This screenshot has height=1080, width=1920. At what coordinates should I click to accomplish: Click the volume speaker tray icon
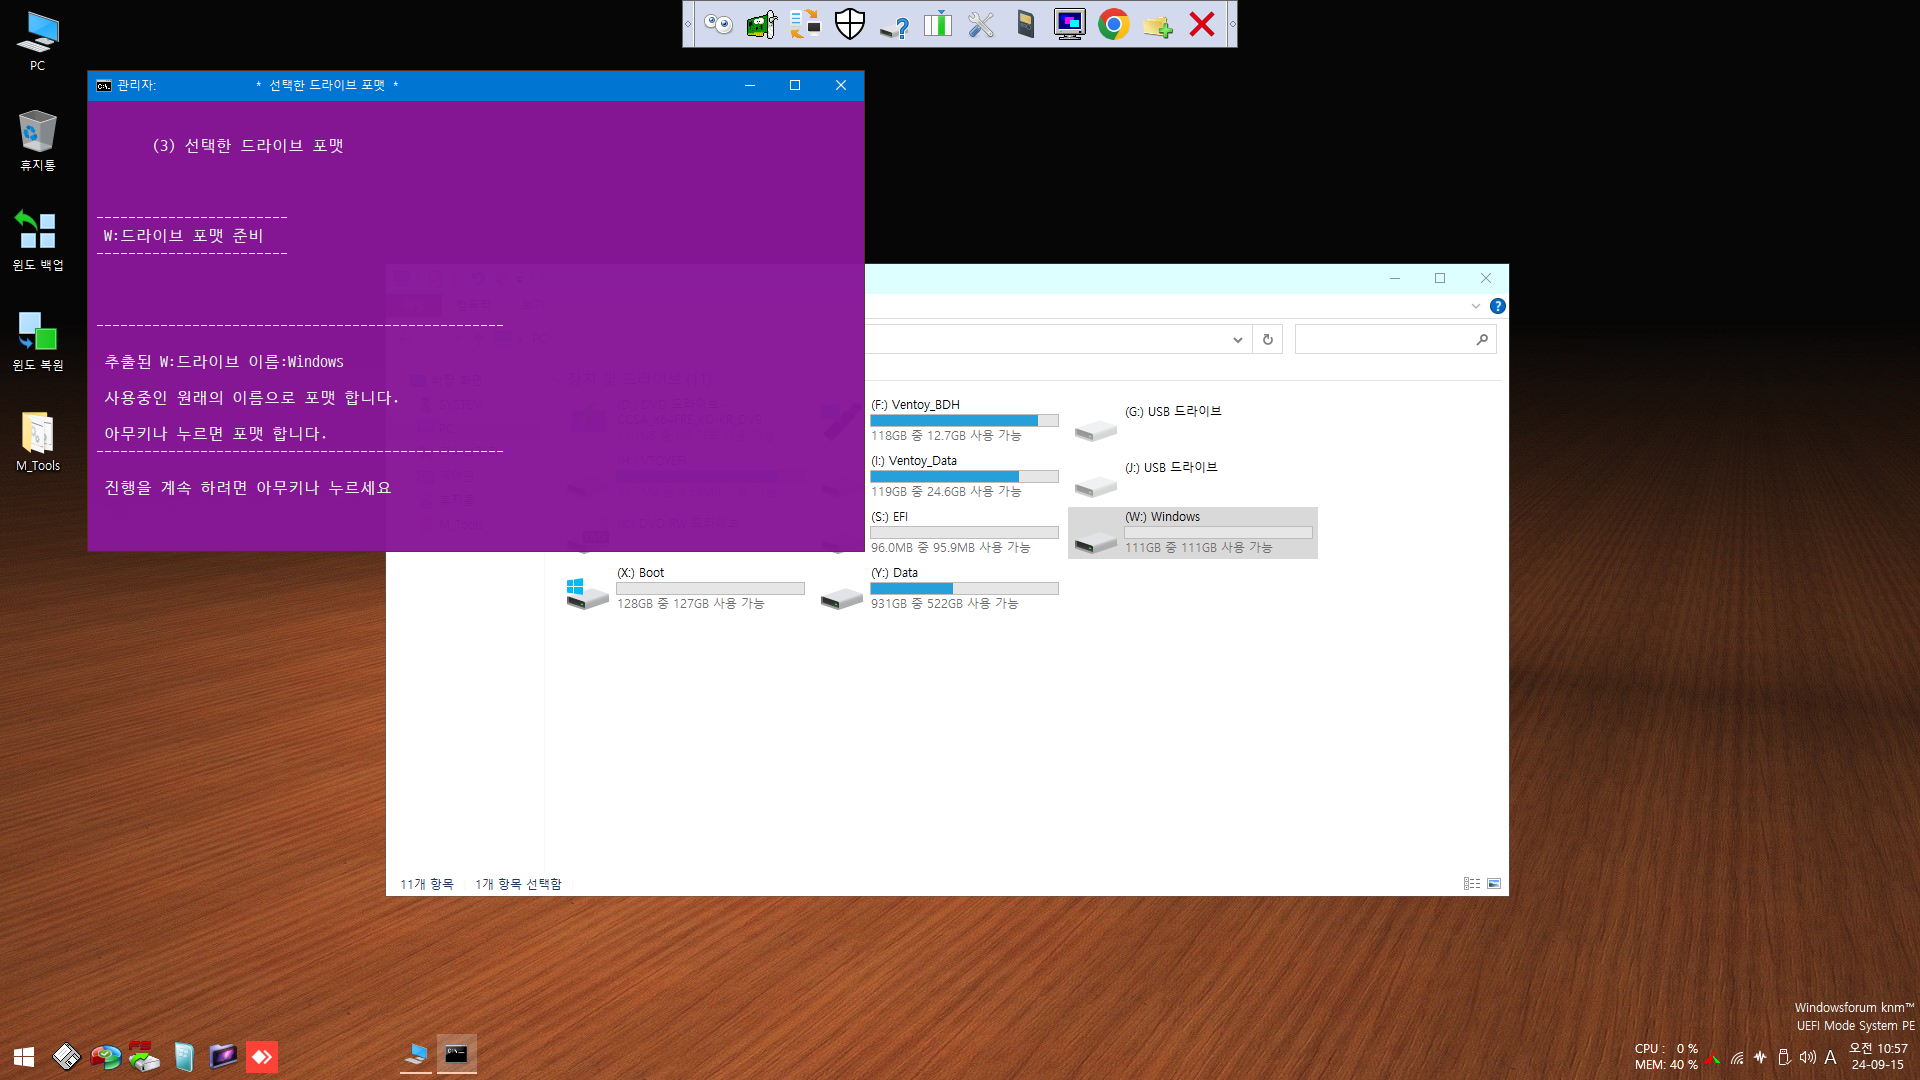click(x=1808, y=1057)
